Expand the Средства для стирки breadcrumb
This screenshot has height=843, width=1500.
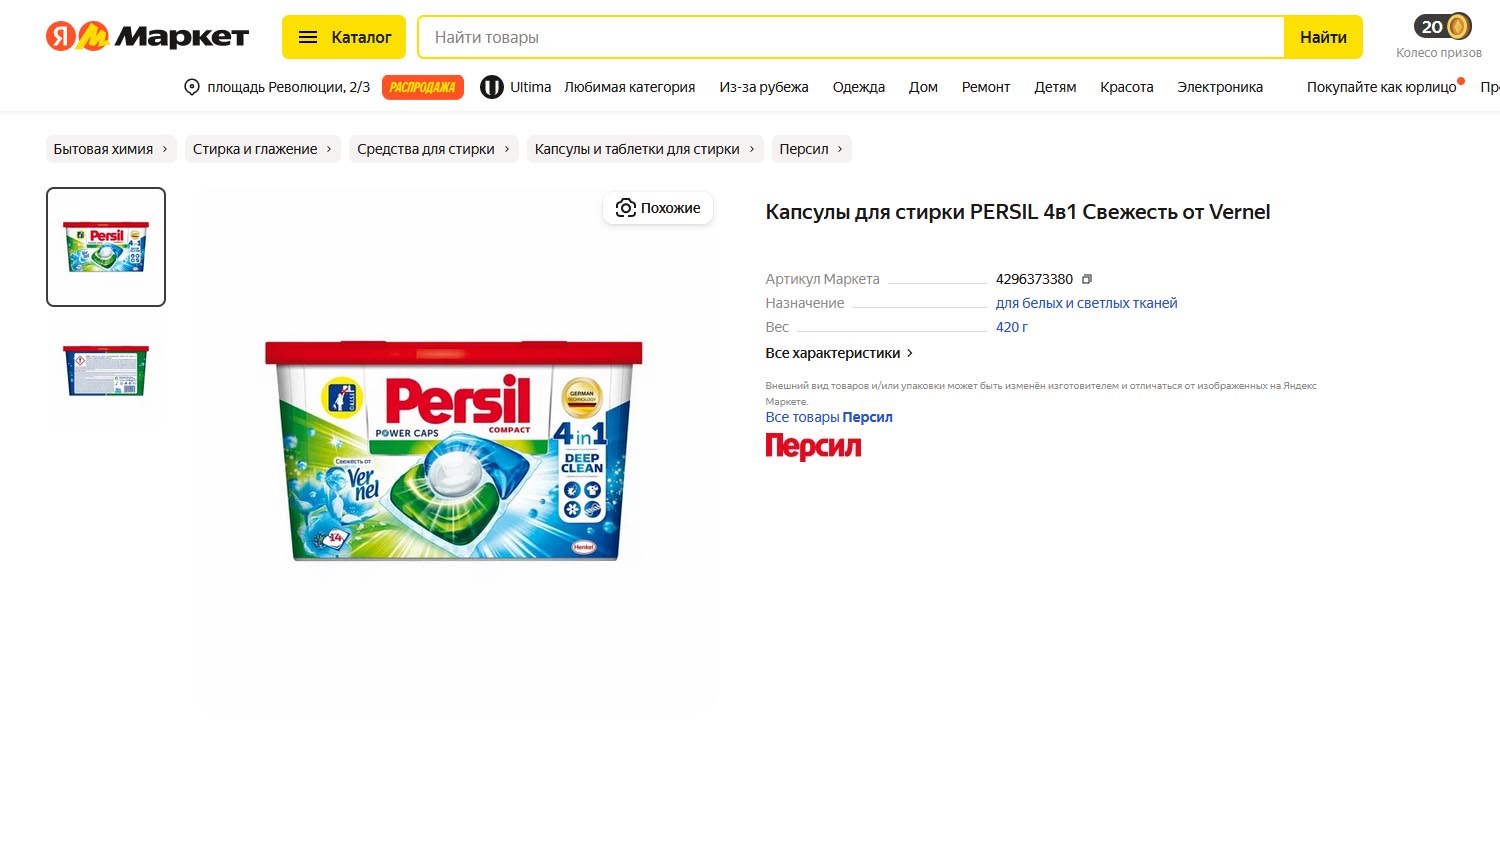(x=434, y=149)
